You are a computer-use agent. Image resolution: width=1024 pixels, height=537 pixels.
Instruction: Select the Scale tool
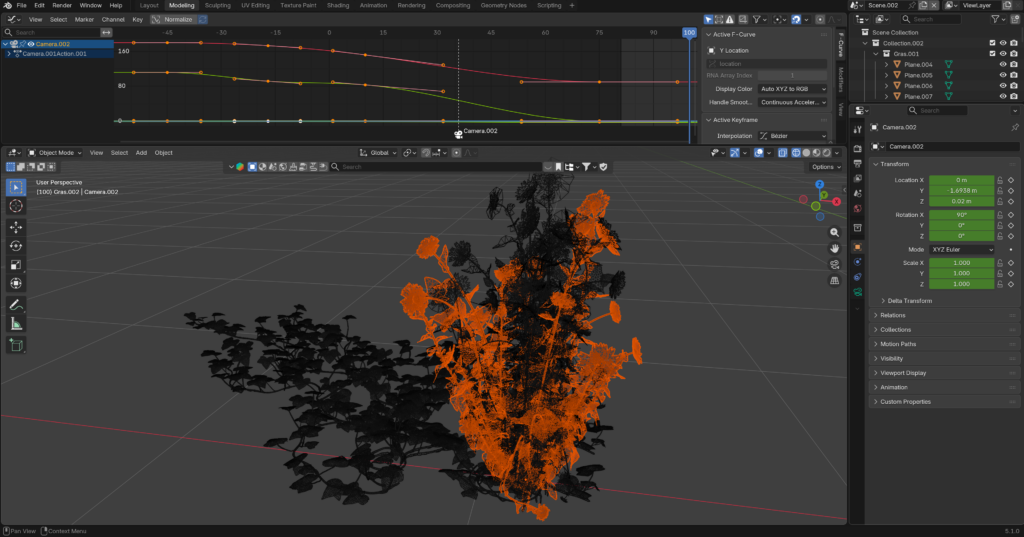(16, 265)
